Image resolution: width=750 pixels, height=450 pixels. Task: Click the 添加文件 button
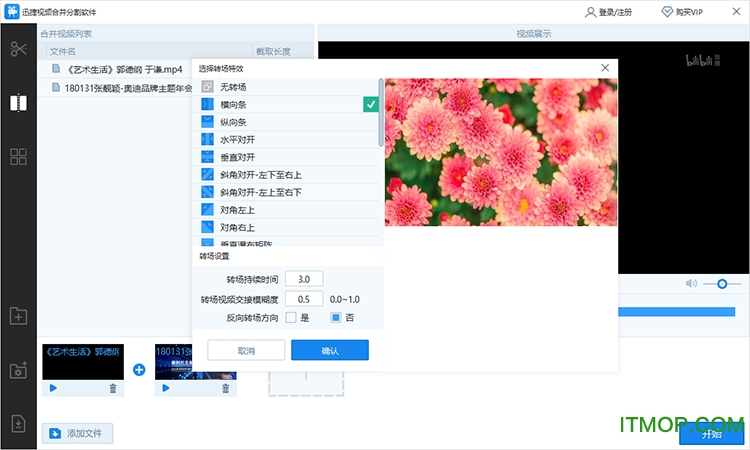(77, 433)
